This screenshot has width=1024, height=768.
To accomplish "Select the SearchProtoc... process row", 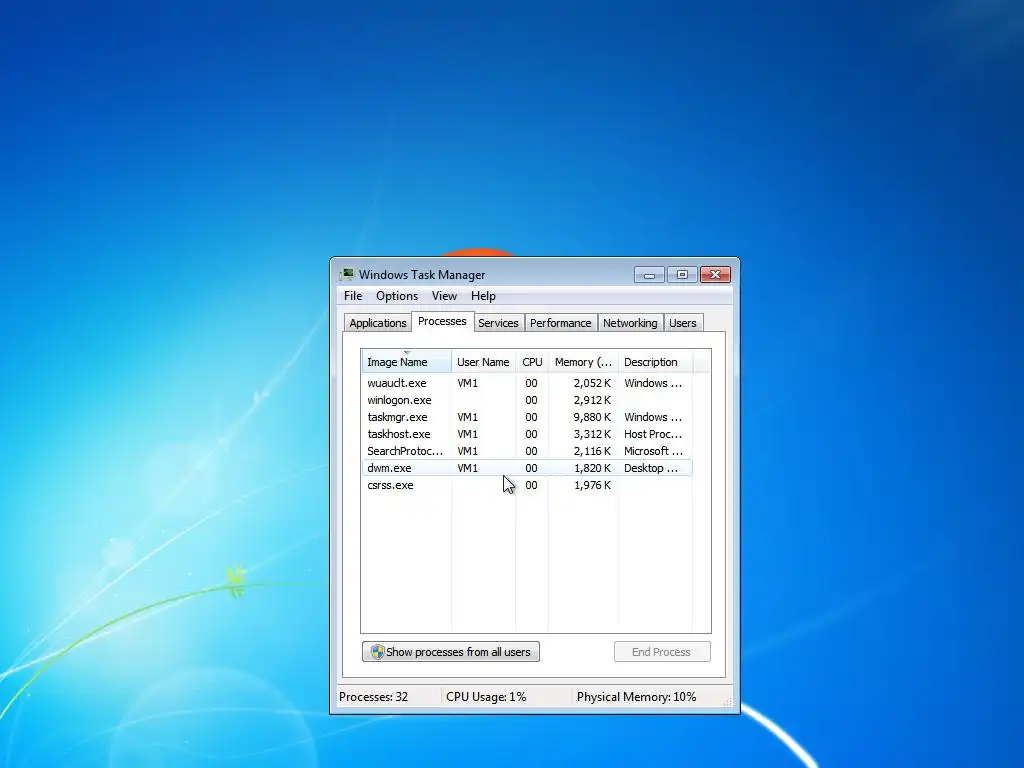I will [526, 451].
